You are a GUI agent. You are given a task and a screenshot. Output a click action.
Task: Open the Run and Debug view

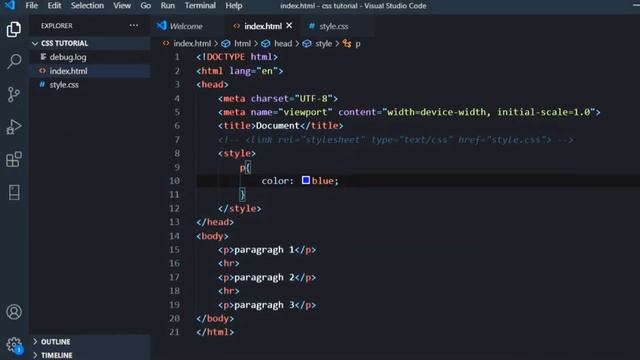[14, 127]
